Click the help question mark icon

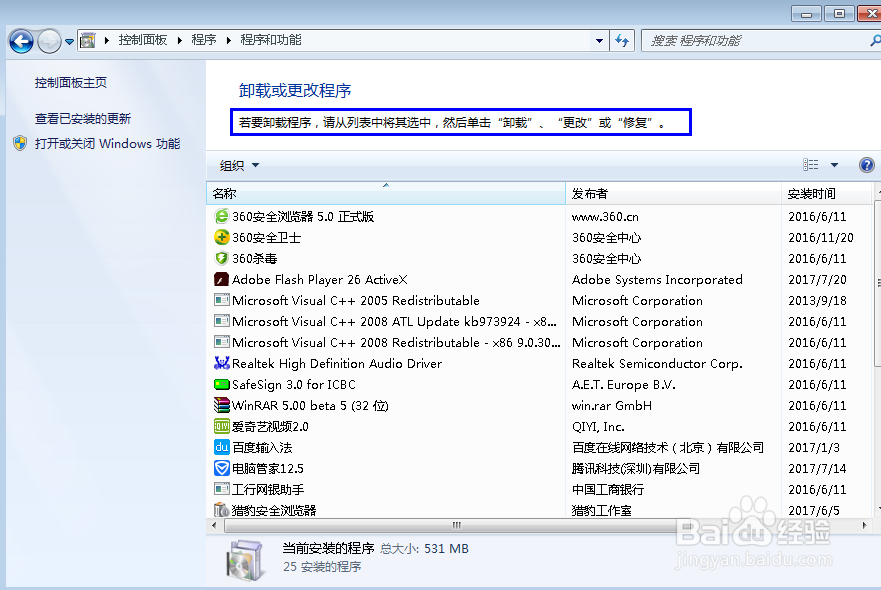click(866, 165)
